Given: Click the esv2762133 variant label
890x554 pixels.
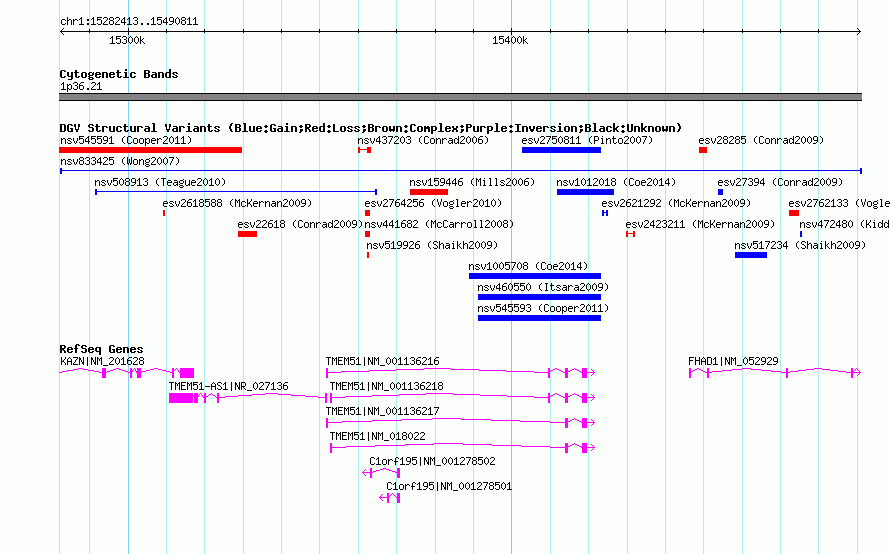Looking at the screenshot, I should point(838,203).
